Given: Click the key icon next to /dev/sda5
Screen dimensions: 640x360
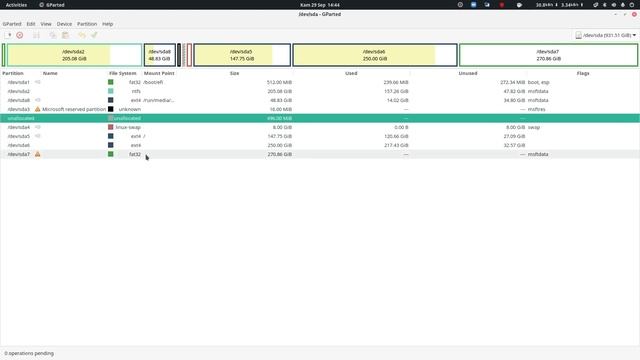Looking at the screenshot, I should point(38,136).
